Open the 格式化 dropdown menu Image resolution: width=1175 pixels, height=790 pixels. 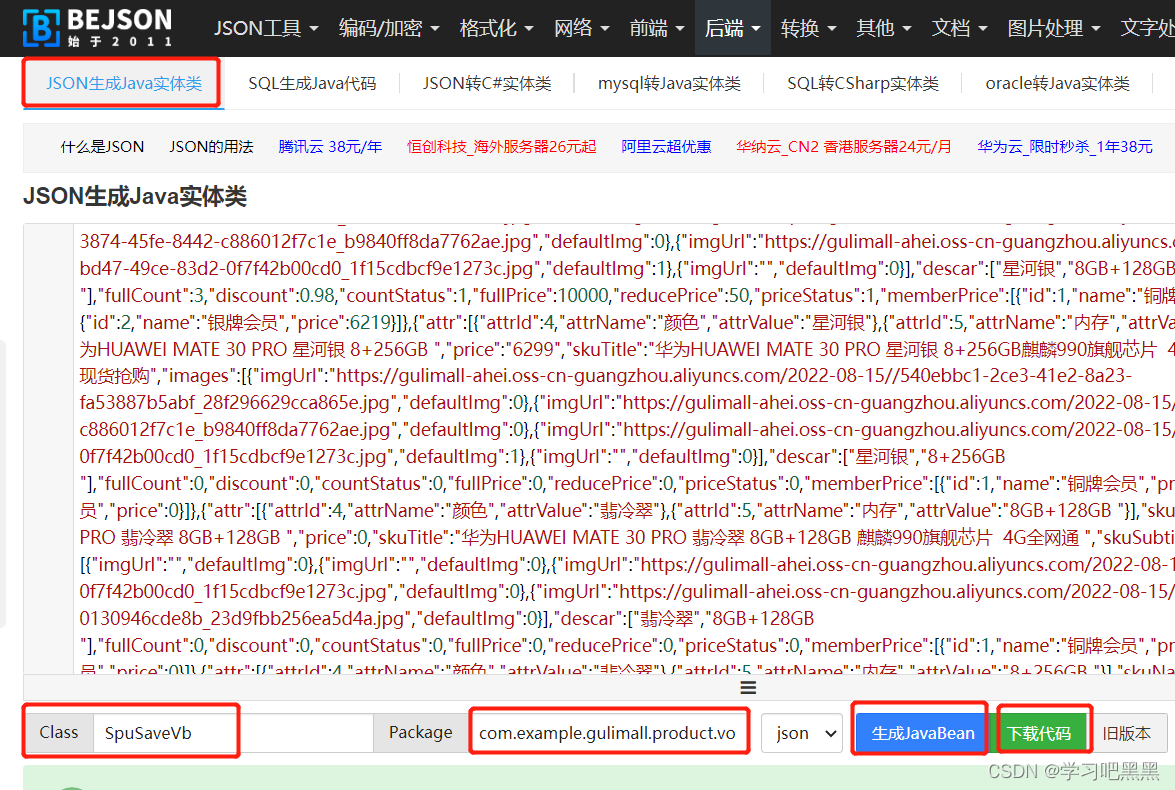pos(496,28)
